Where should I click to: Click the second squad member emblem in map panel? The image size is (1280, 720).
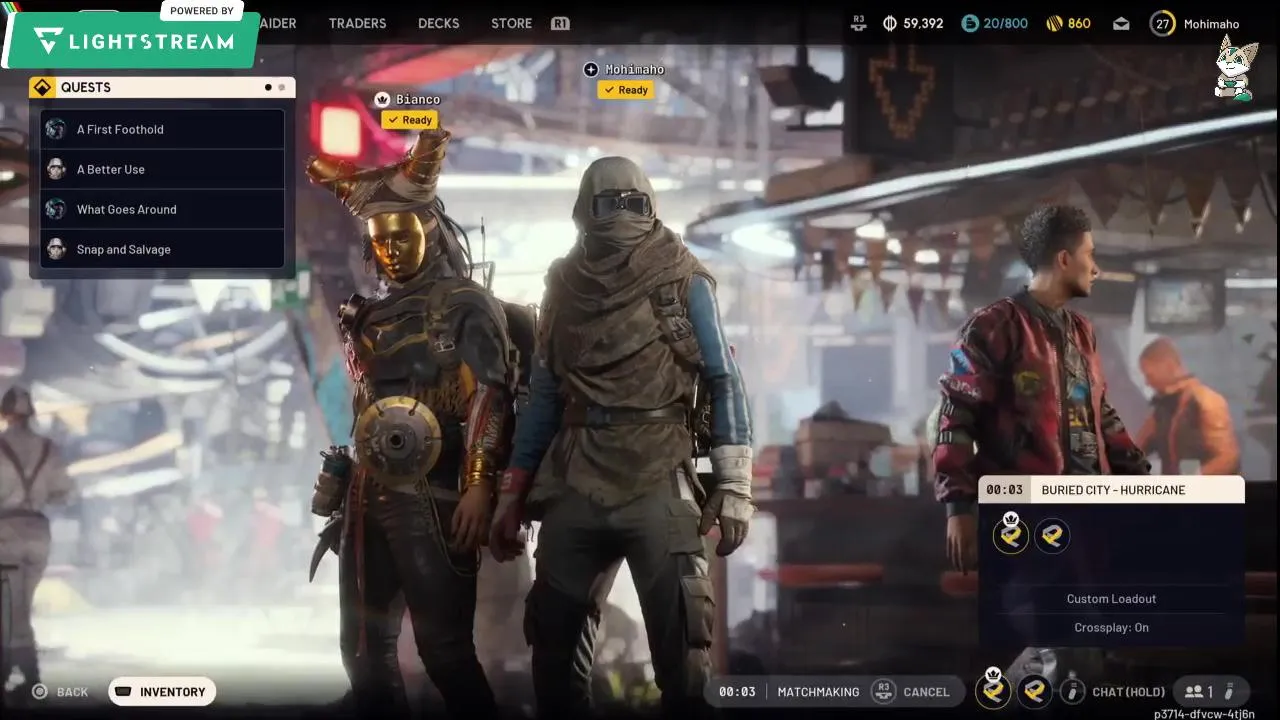point(1052,536)
